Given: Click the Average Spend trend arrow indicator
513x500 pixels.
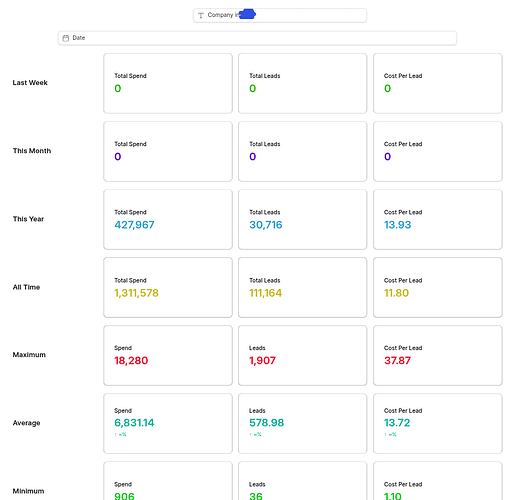Looking at the screenshot, I should [x=116, y=434].
